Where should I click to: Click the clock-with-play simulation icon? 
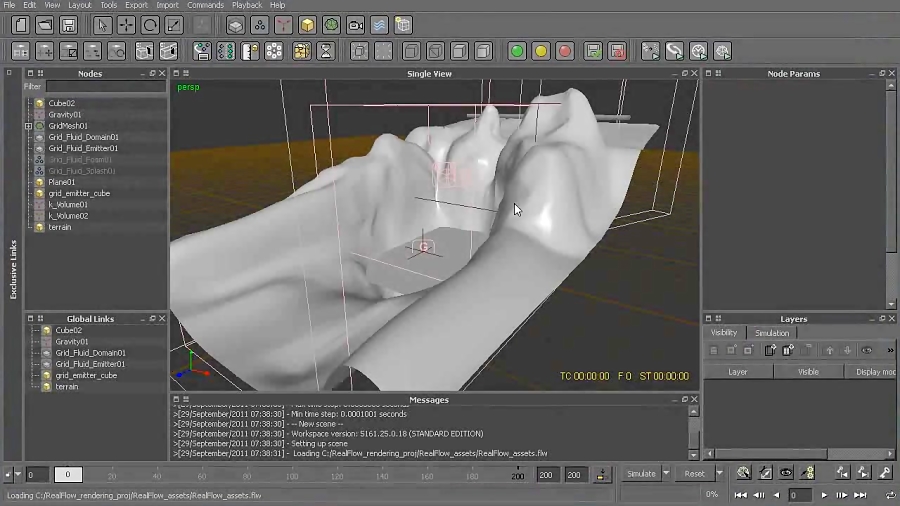point(699,52)
